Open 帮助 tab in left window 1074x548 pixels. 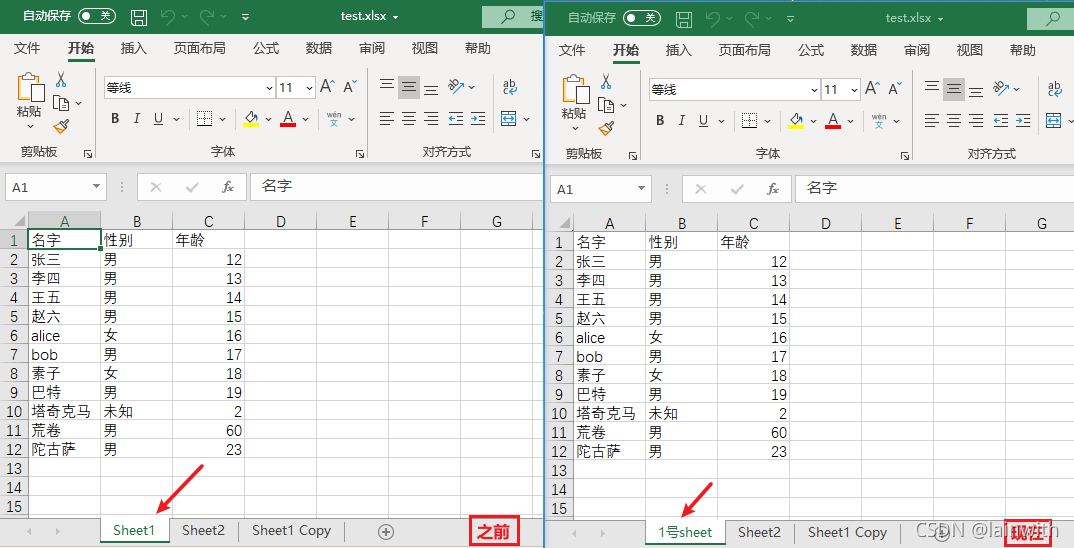[477, 48]
